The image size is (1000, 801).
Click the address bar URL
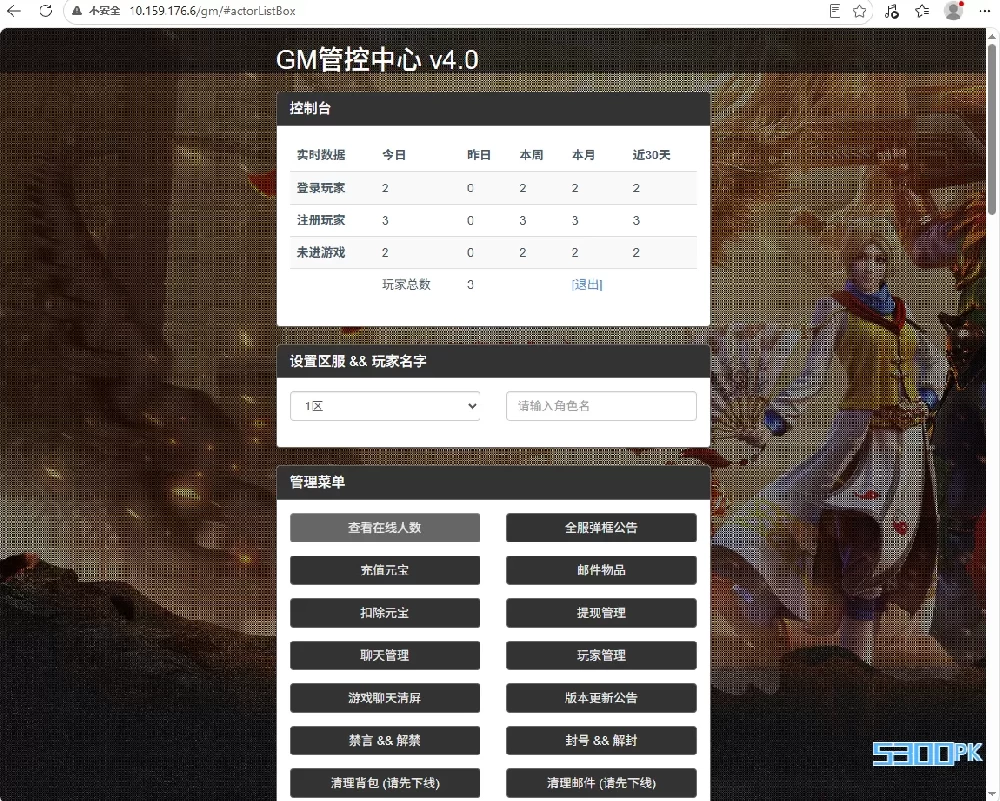tap(212, 11)
